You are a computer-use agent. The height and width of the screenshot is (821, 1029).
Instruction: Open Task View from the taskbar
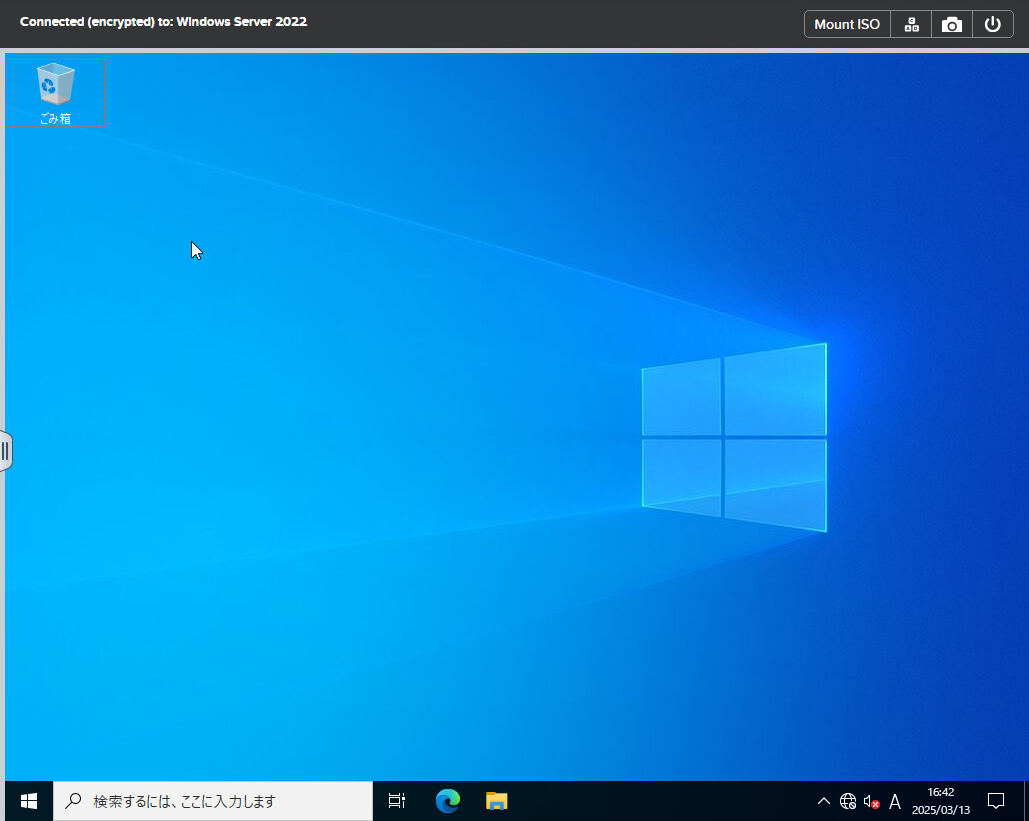tap(397, 801)
